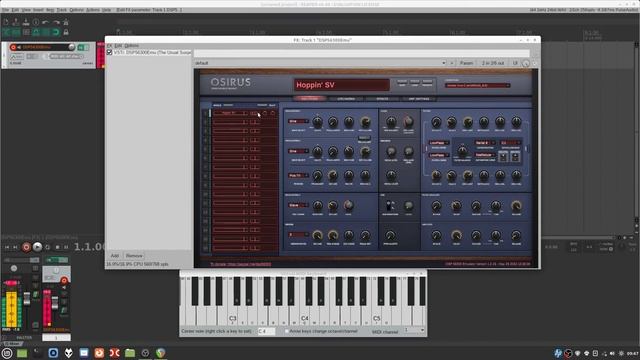Open project settings info icon in toolbar

[x=36, y=22]
